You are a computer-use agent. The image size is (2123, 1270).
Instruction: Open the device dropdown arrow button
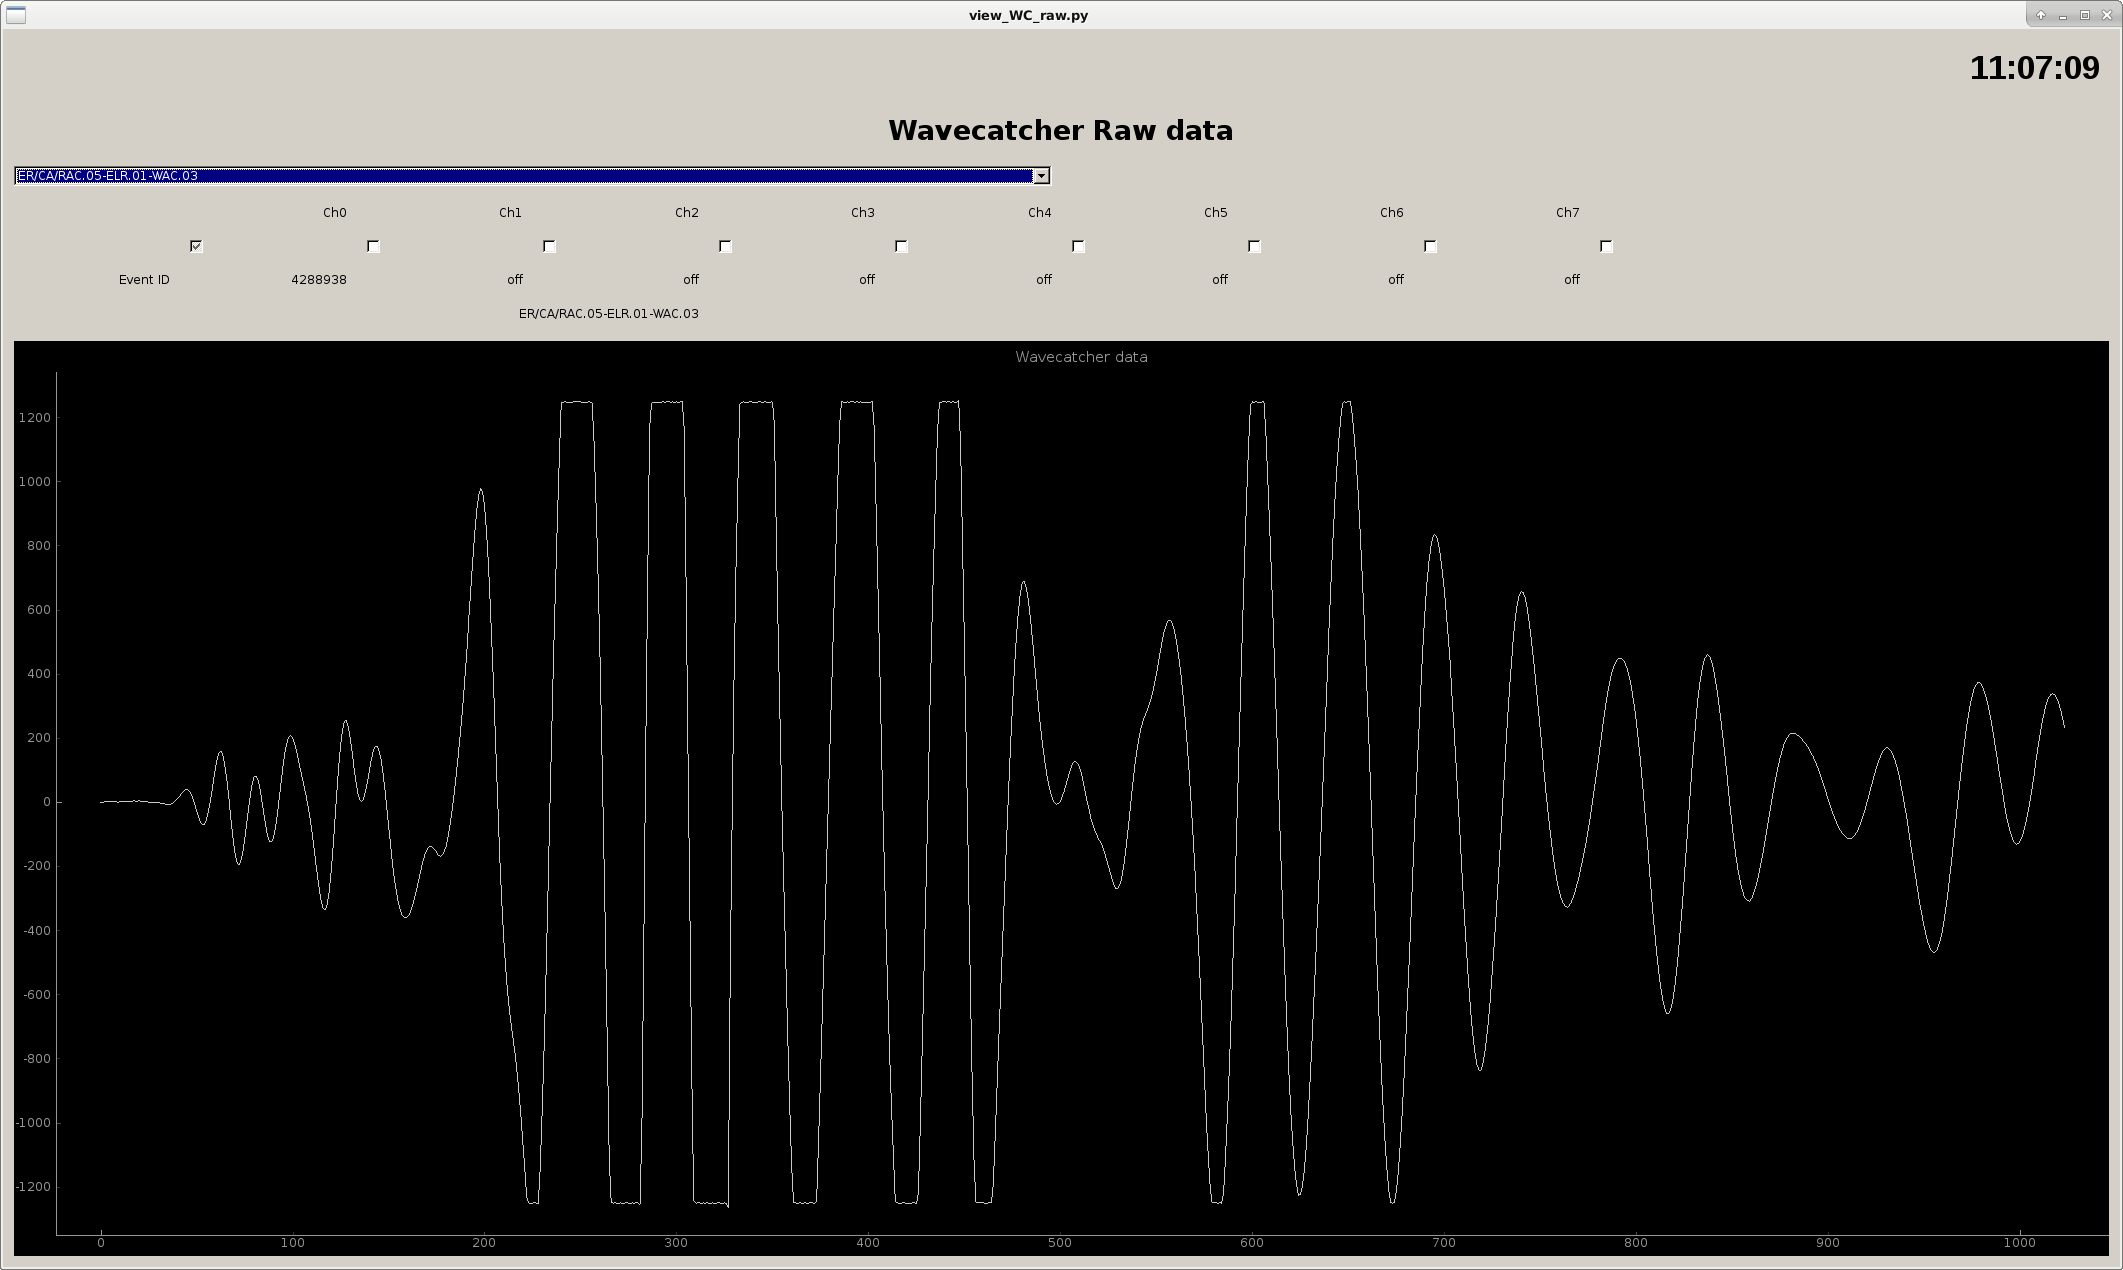click(1041, 176)
